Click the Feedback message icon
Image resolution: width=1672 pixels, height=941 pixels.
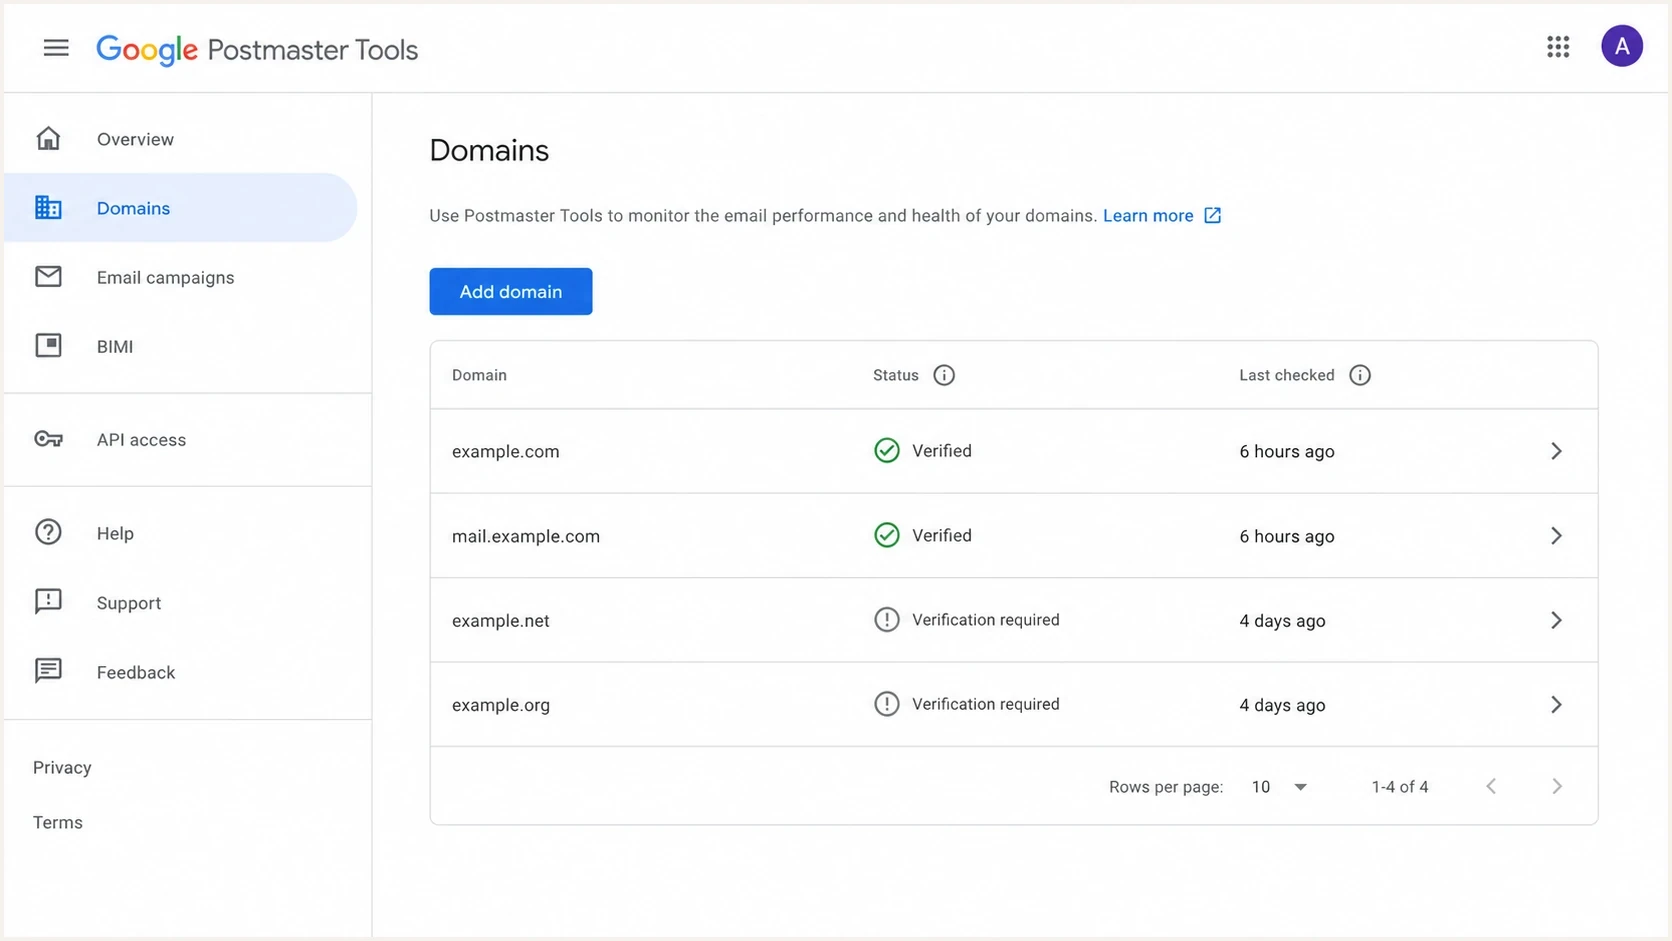pyautogui.click(x=48, y=670)
